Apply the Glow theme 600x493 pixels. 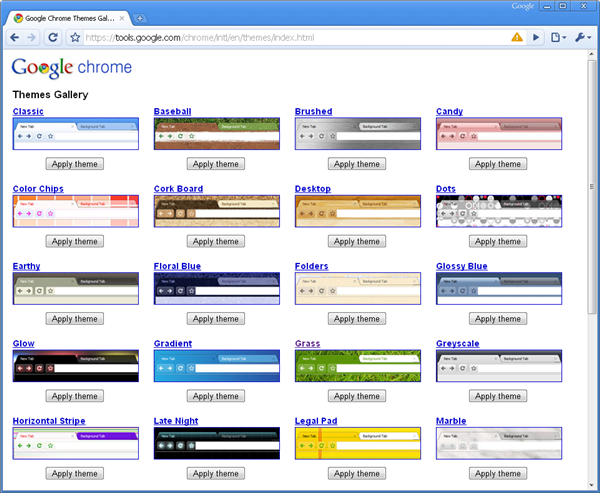click(75, 396)
